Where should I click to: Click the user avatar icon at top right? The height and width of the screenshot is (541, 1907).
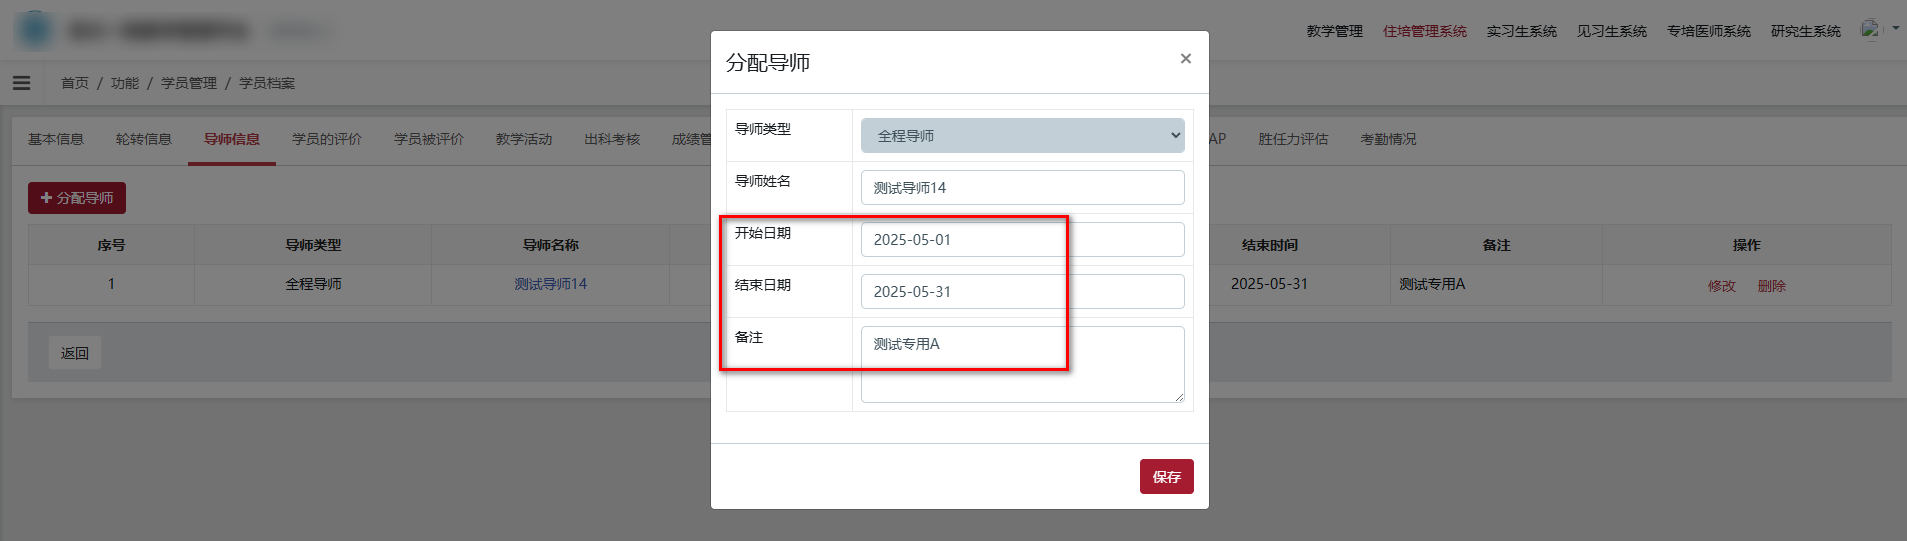pos(1869,30)
